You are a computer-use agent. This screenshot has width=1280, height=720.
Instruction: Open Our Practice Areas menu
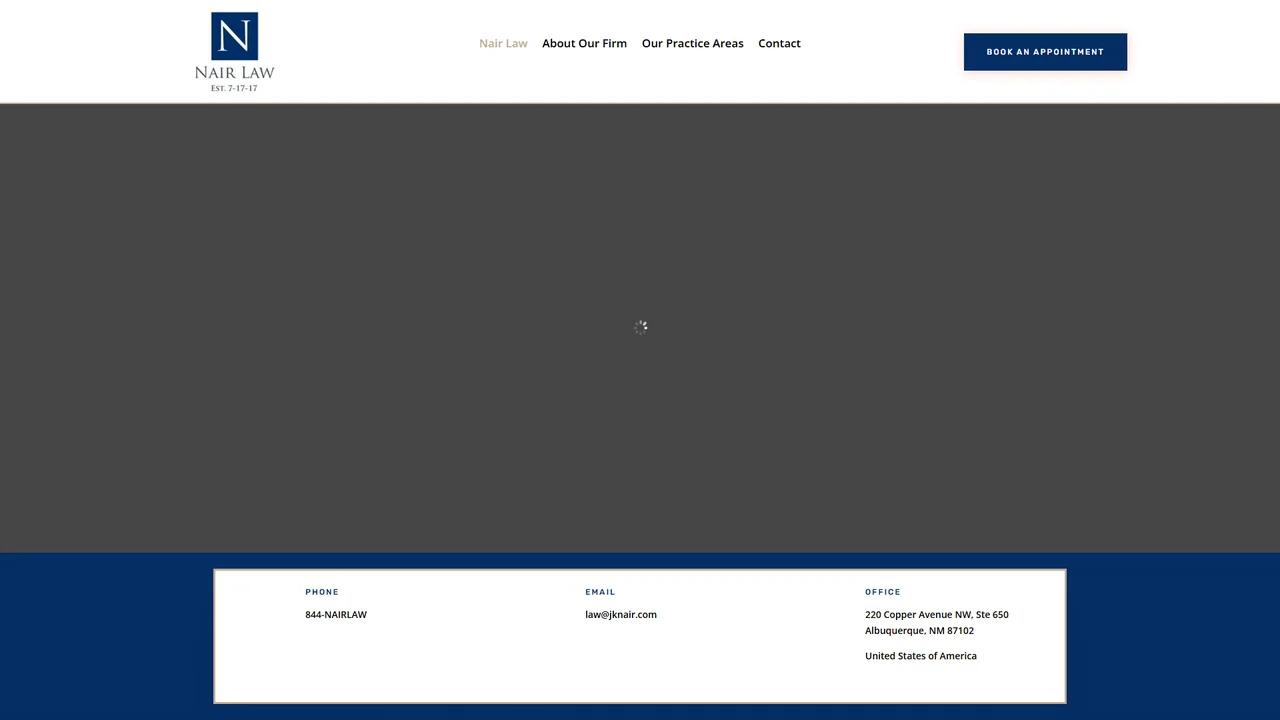(x=692, y=43)
